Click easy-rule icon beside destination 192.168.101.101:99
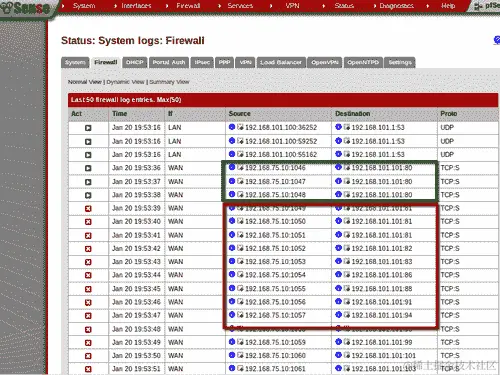 347,342
